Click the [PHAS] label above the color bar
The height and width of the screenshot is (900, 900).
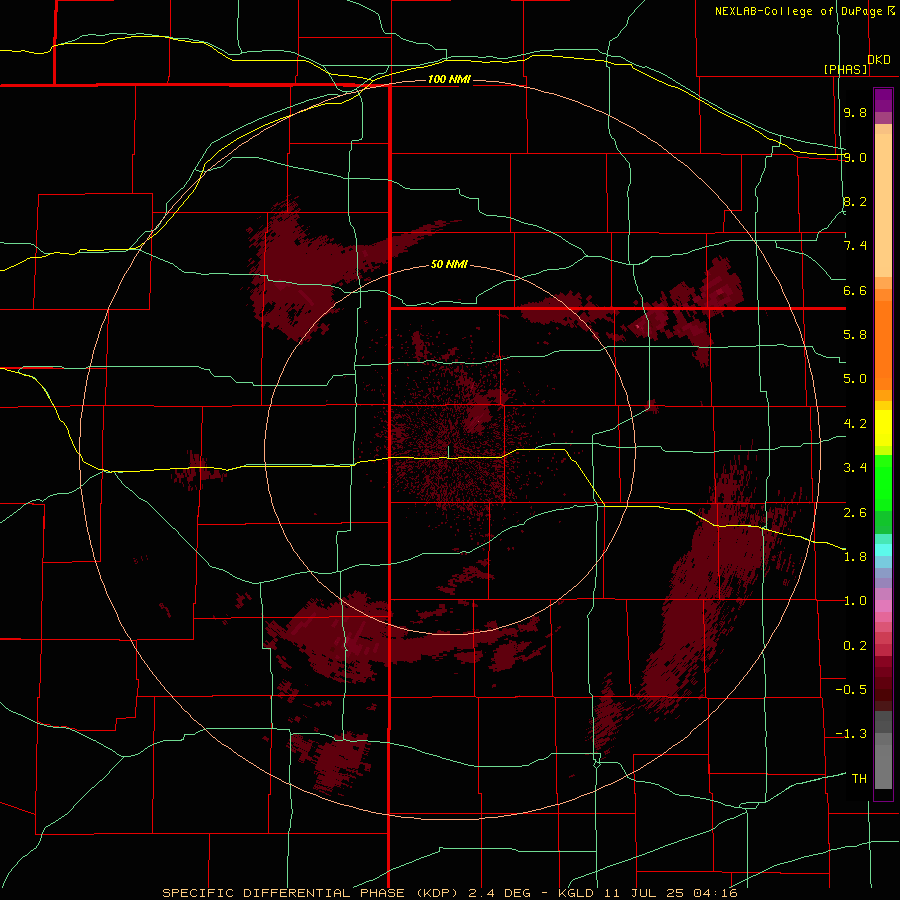(x=845, y=69)
